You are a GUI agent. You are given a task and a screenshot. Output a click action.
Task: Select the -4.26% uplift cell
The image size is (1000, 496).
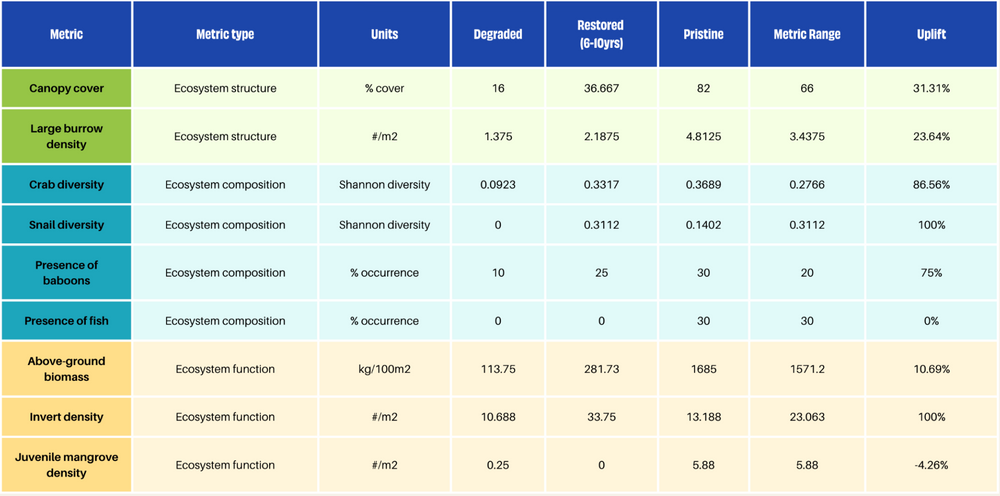tap(930, 465)
